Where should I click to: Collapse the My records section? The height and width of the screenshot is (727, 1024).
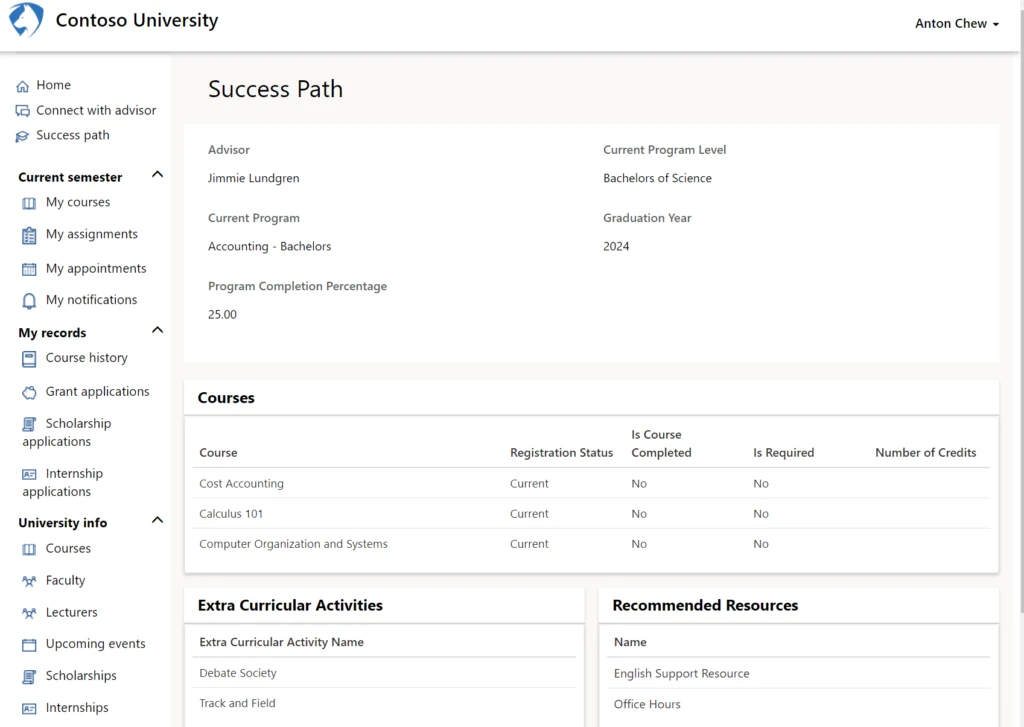pyautogui.click(x=156, y=329)
